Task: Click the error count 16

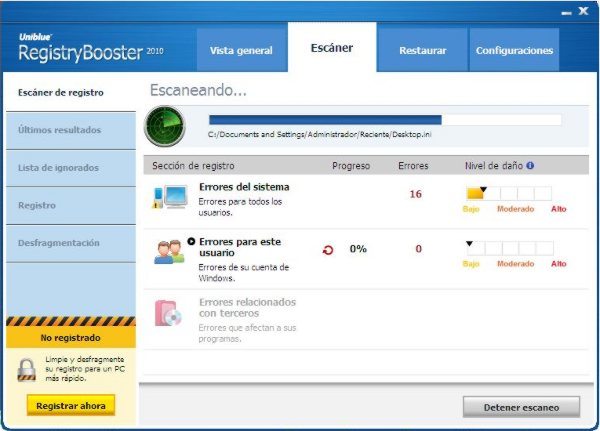Action: click(x=416, y=194)
